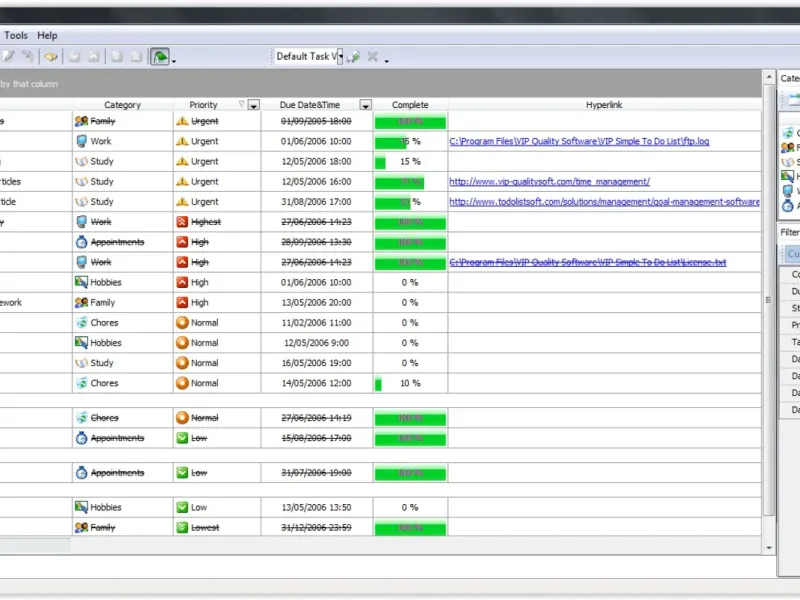This screenshot has width=800, height=600.
Task: Click the Complete column header
Action: pyautogui.click(x=410, y=105)
